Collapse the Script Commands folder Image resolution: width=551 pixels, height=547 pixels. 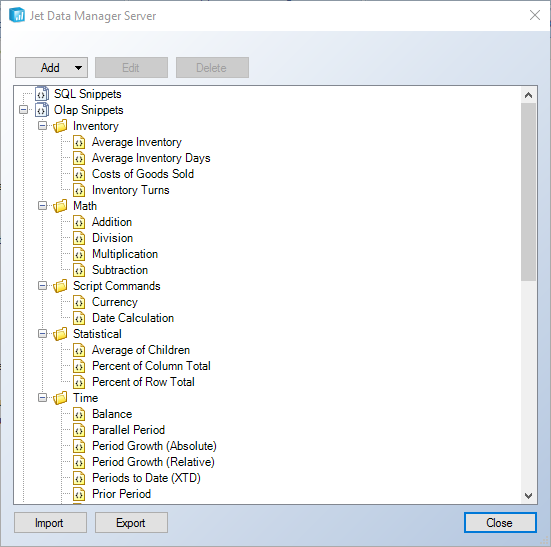click(42, 286)
